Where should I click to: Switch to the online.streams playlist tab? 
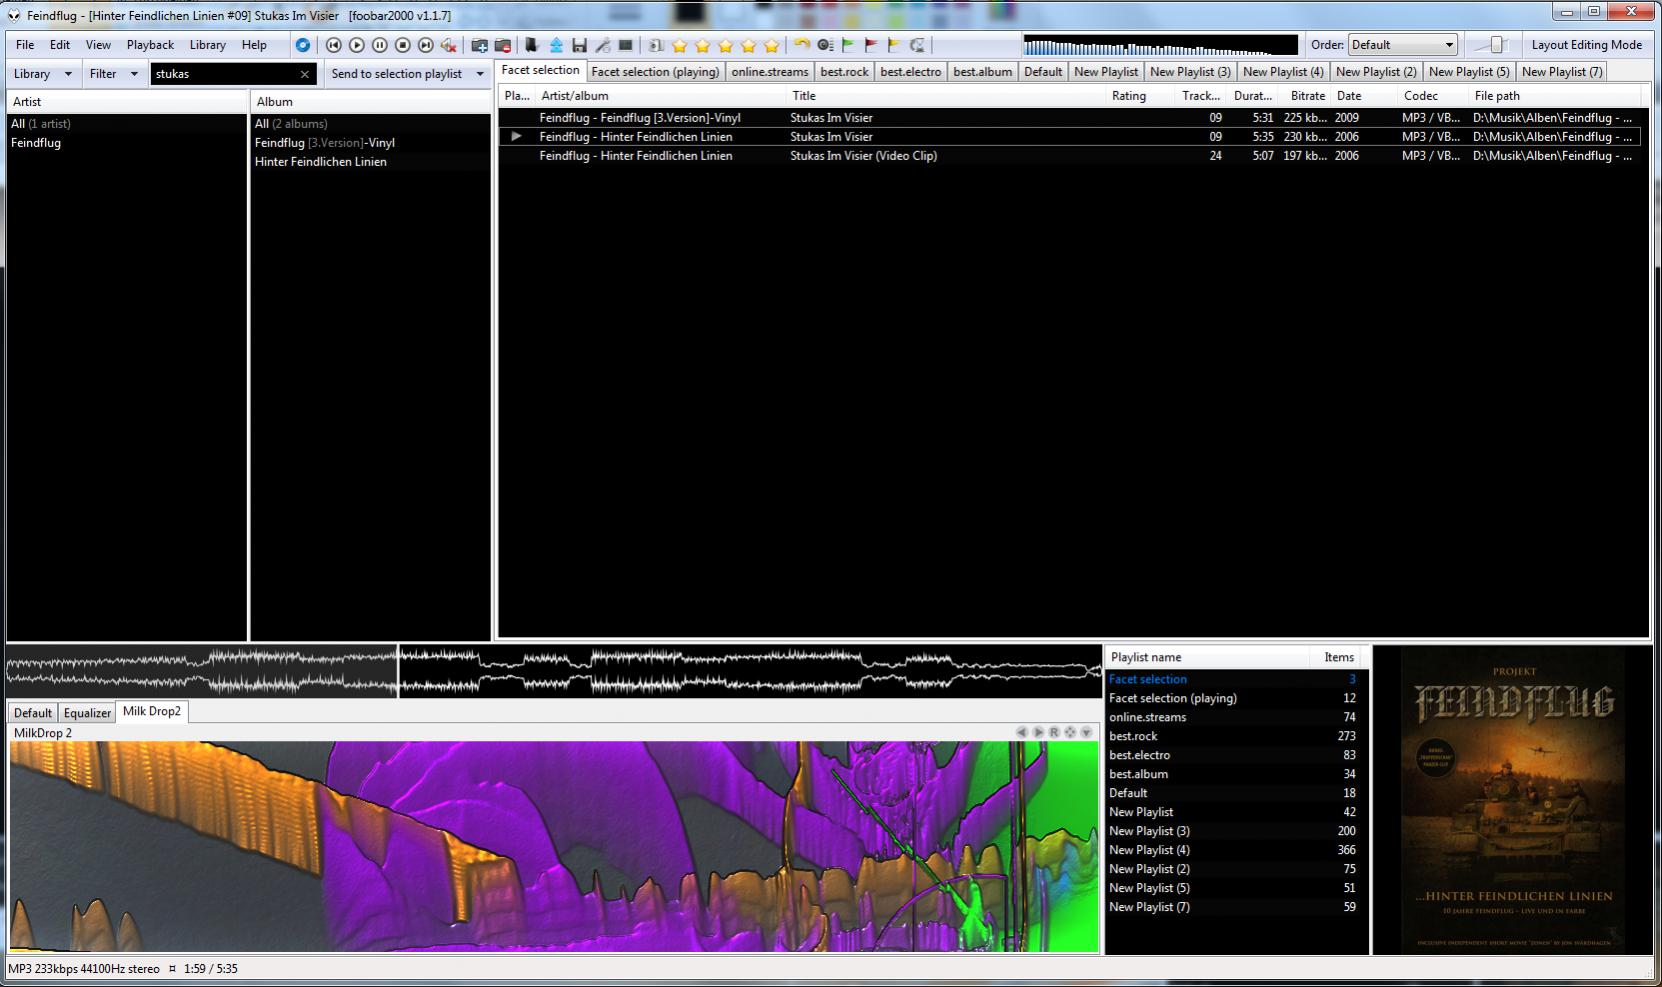[x=770, y=72]
